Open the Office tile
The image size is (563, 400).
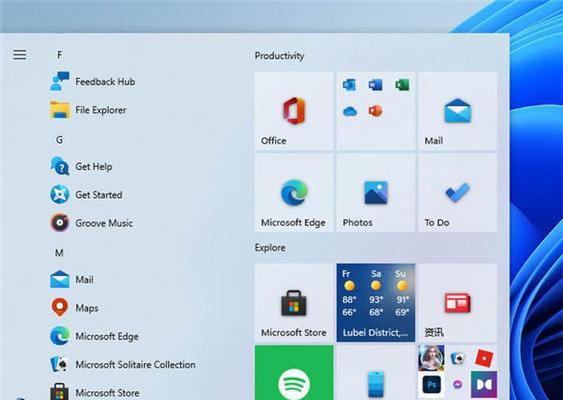pos(294,111)
